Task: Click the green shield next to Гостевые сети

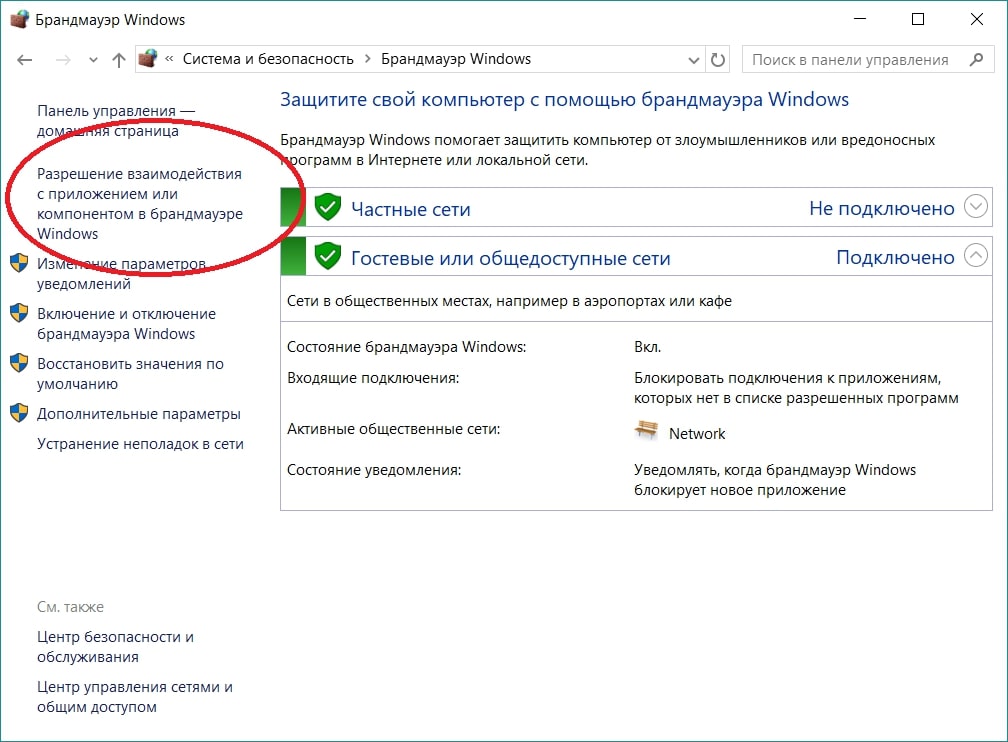Action: [x=327, y=256]
